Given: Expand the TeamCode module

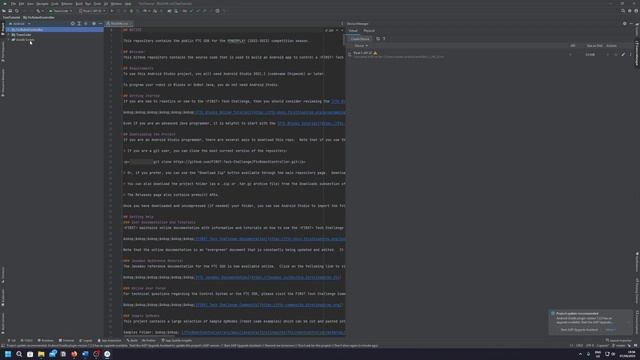Looking at the screenshot, I should [x=9, y=35].
